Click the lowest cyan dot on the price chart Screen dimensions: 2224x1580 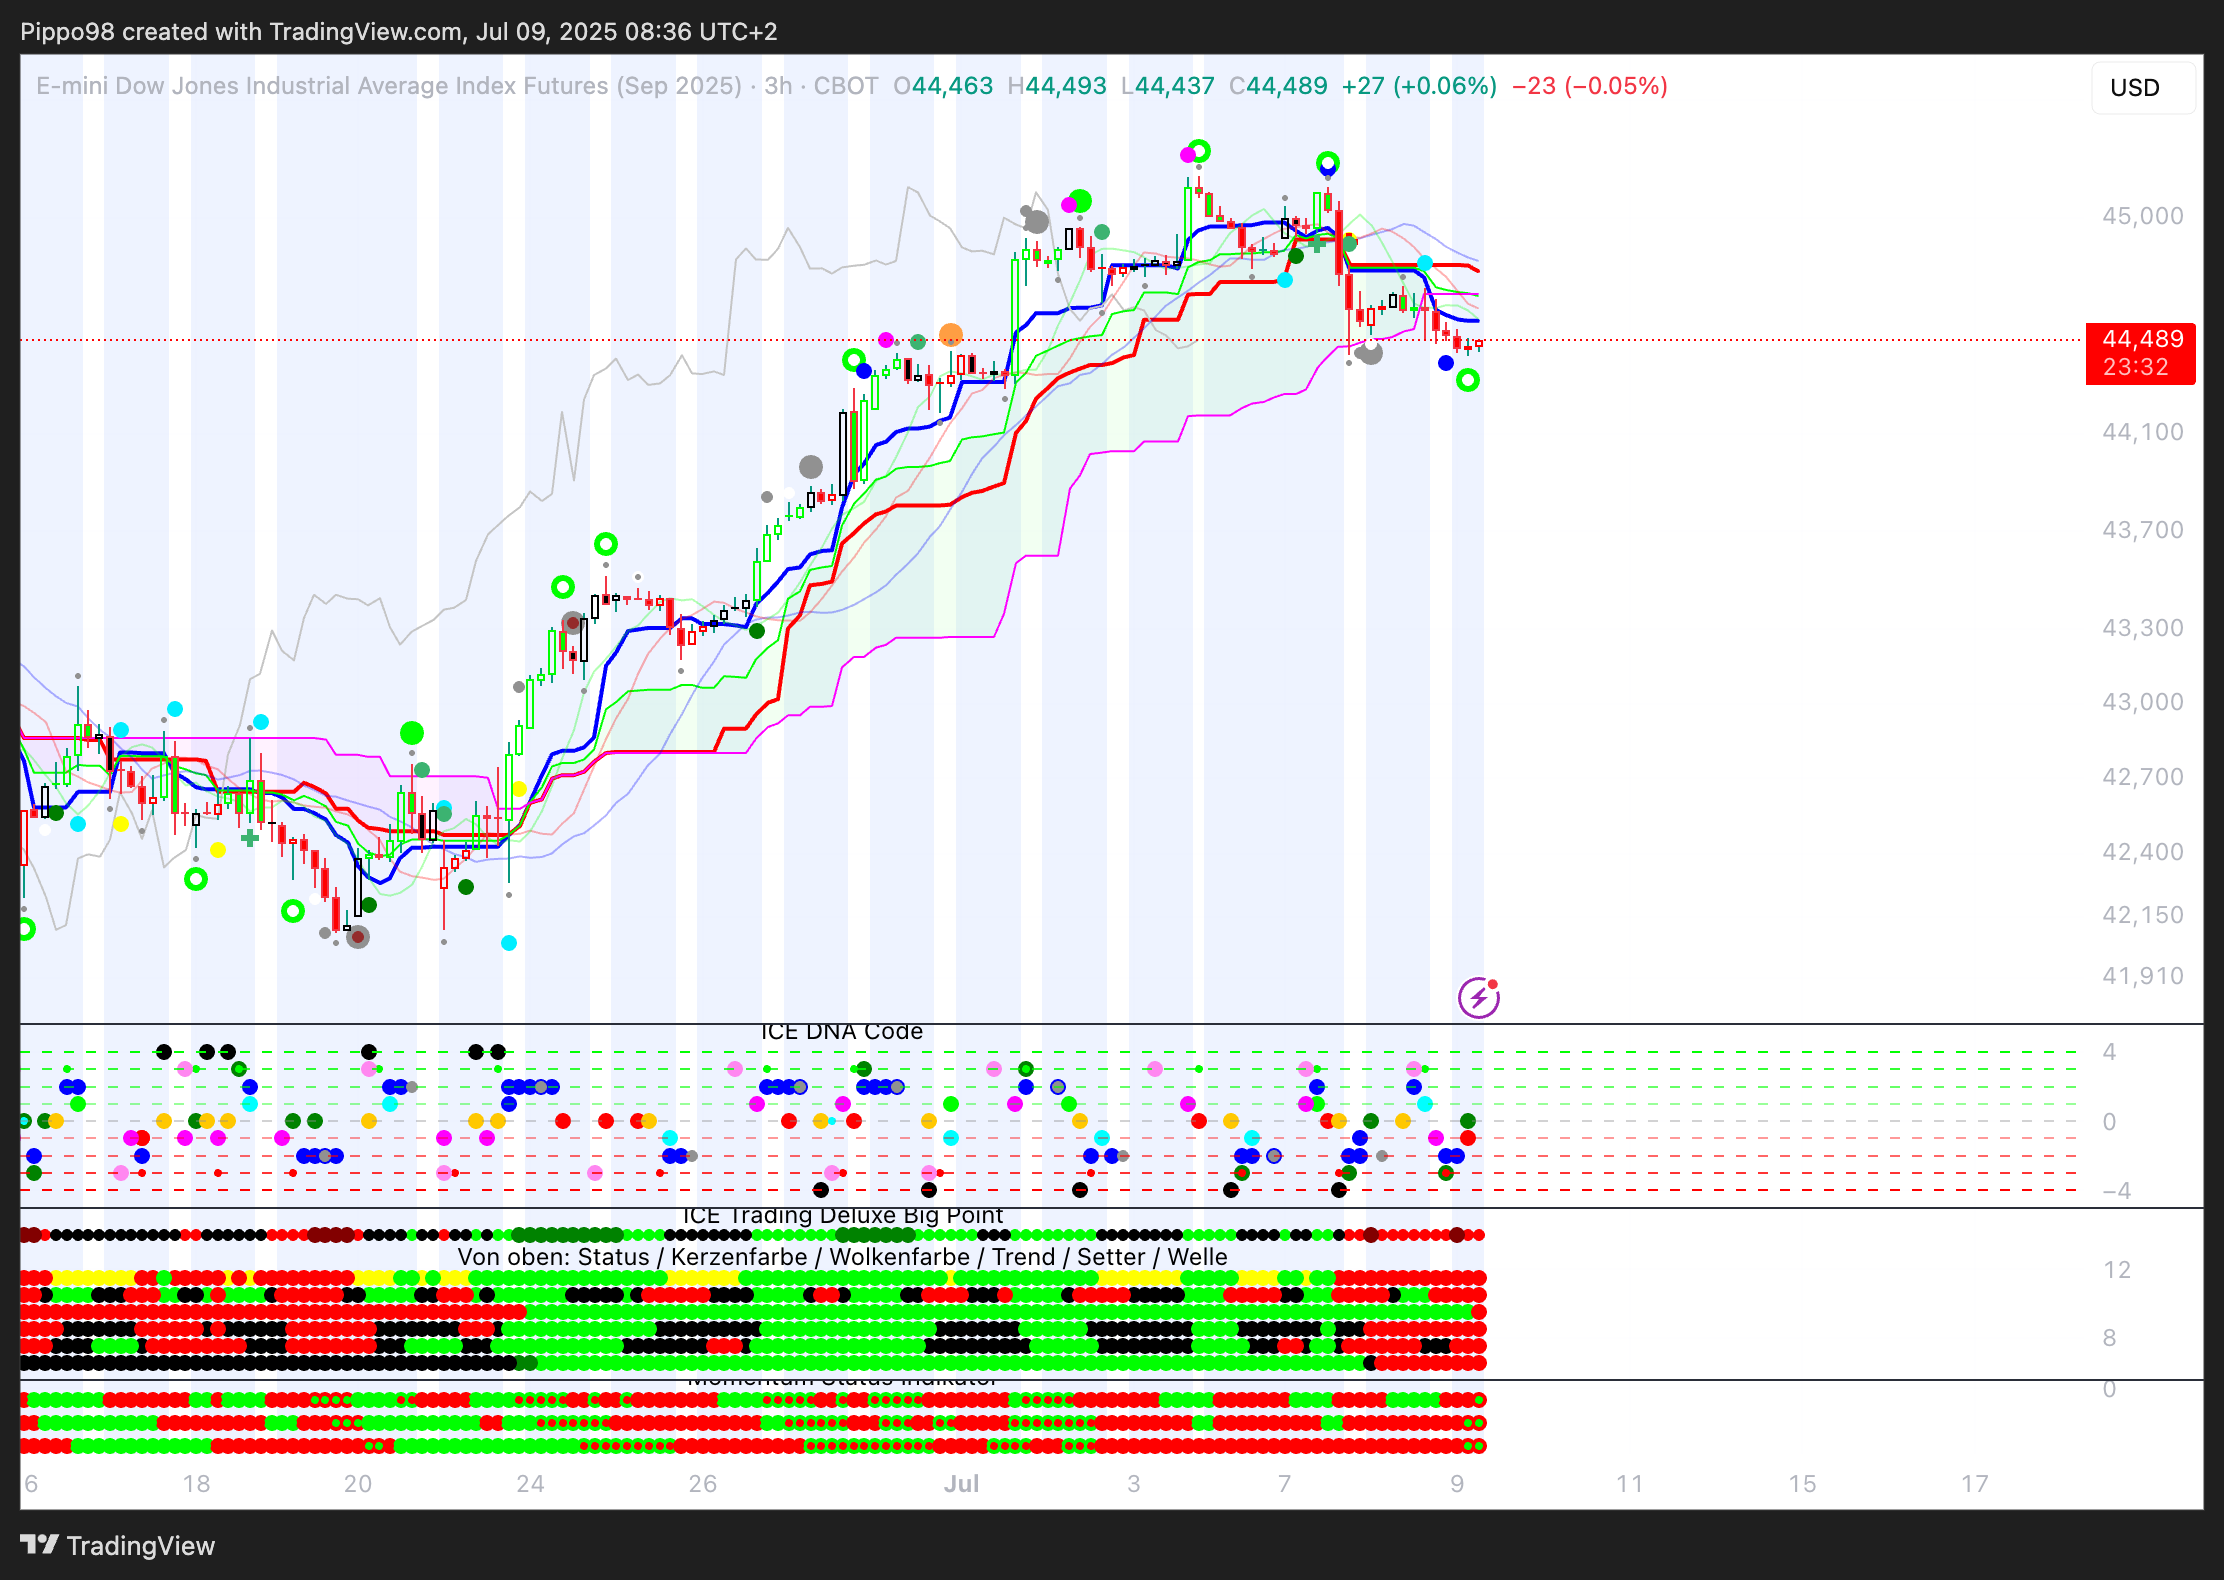click(x=508, y=942)
